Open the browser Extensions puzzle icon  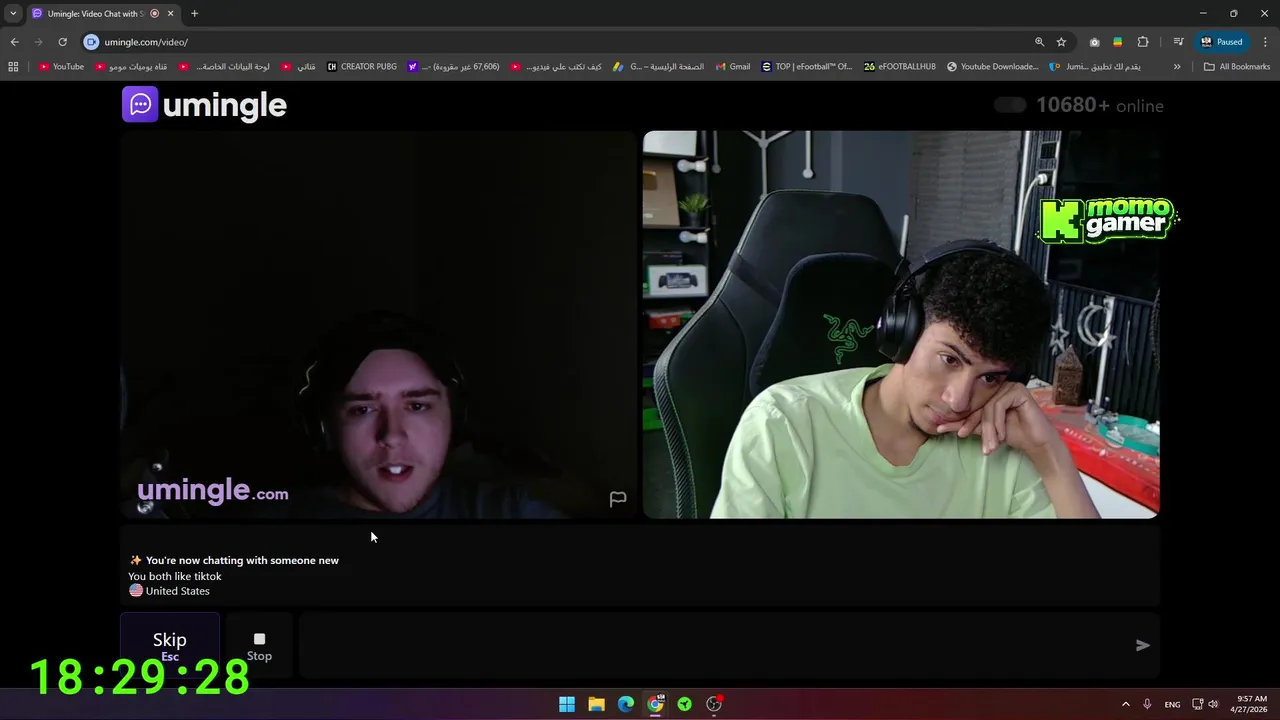coord(1143,42)
